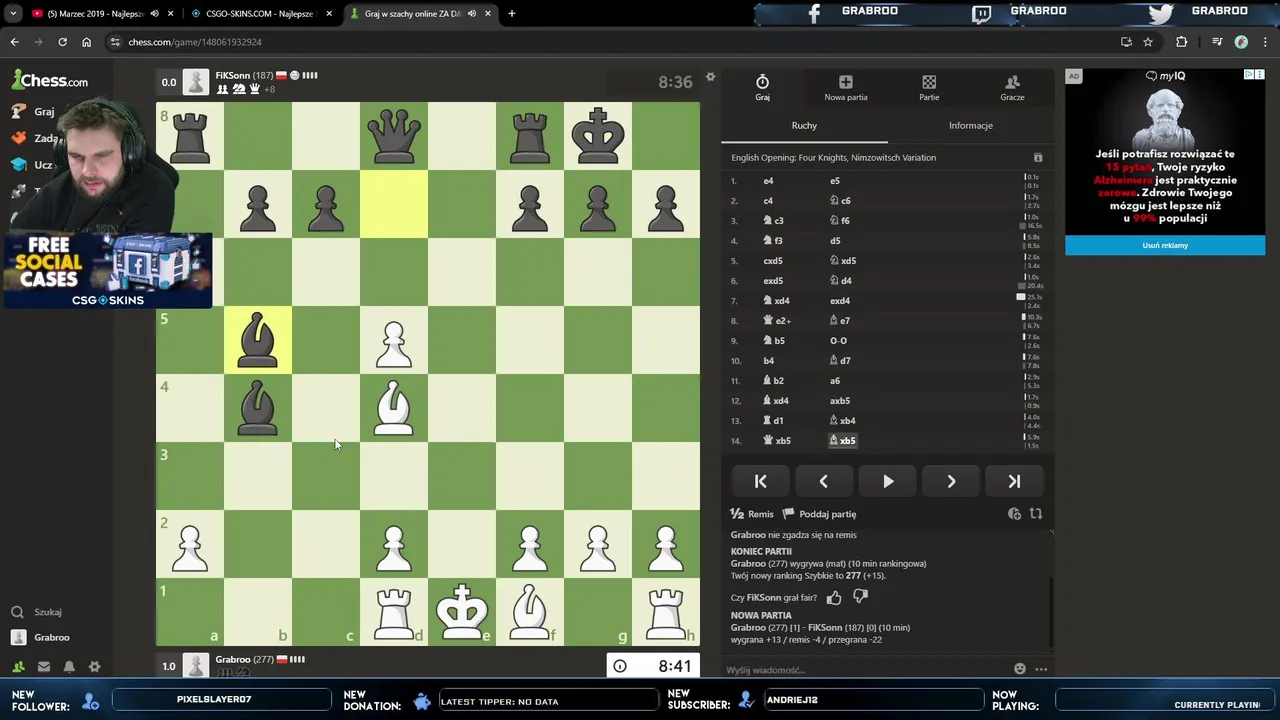Jump to first move of game
The image size is (1280, 720).
[760, 481]
